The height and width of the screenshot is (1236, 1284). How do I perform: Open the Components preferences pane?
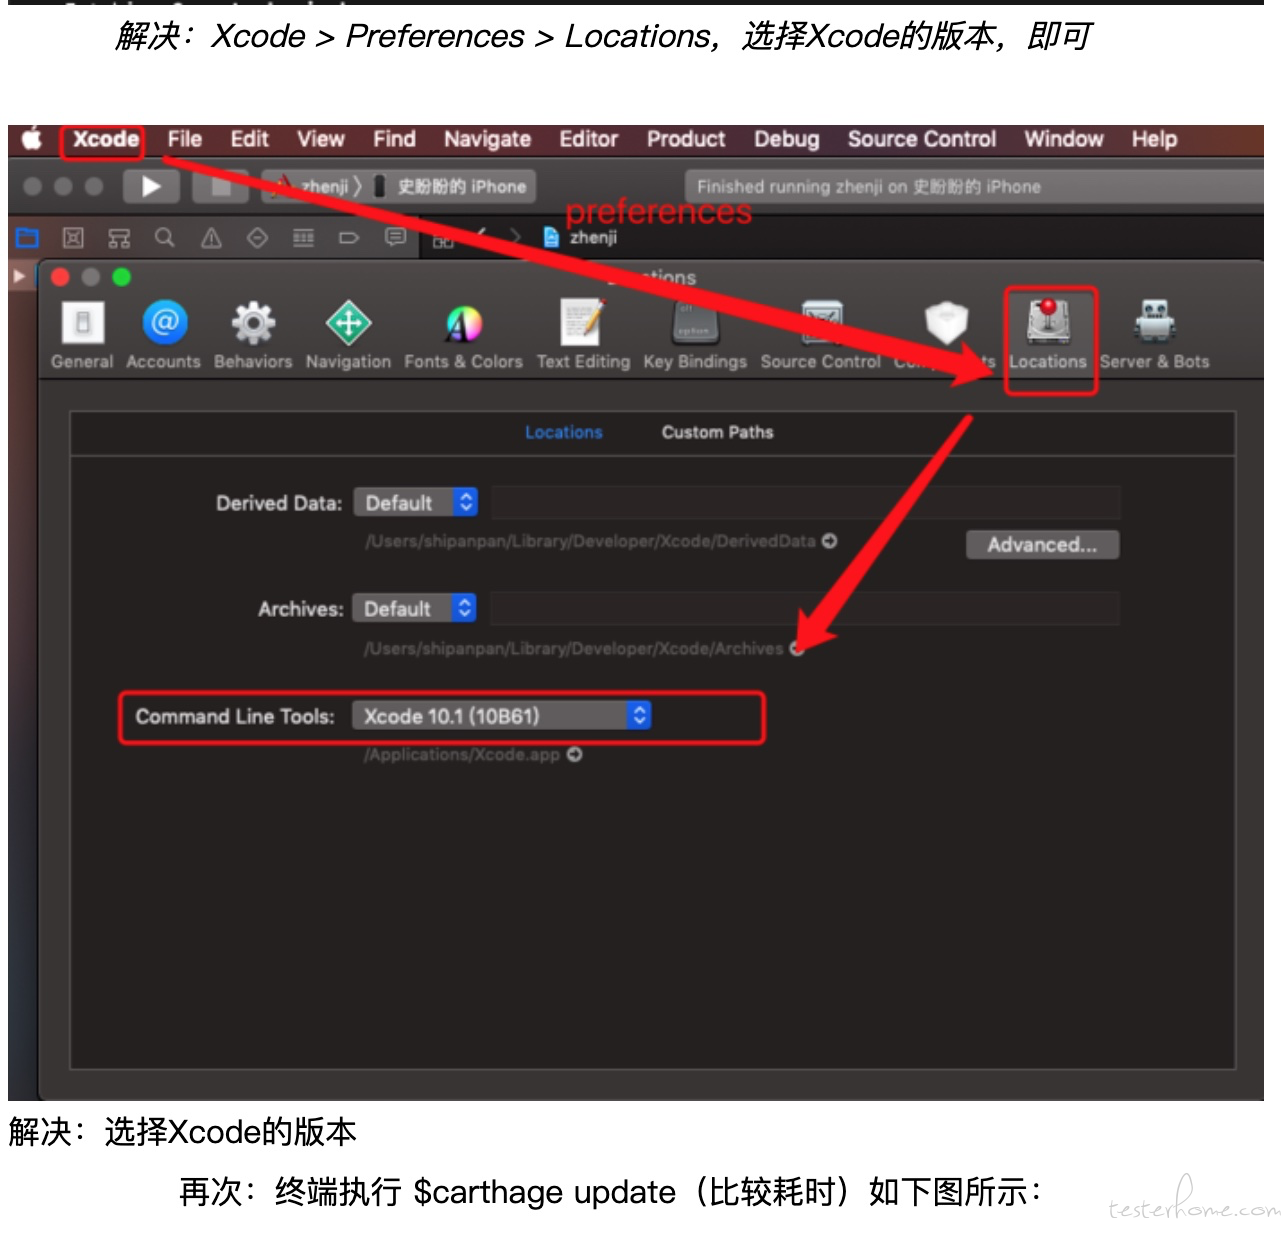tap(945, 335)
